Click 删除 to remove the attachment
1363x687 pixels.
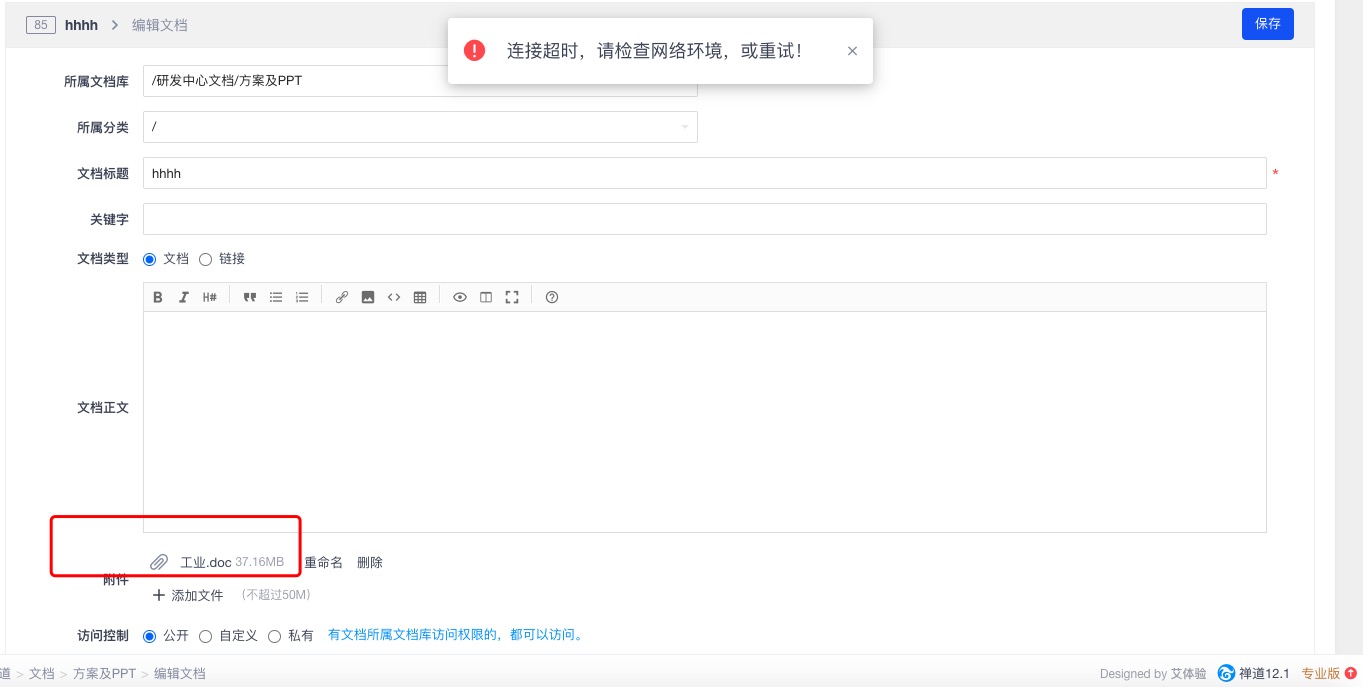coord(370,563)
